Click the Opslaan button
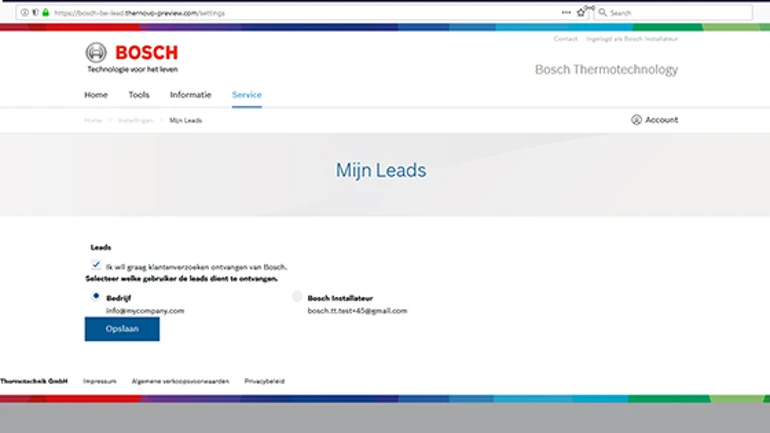 [122, 329]
